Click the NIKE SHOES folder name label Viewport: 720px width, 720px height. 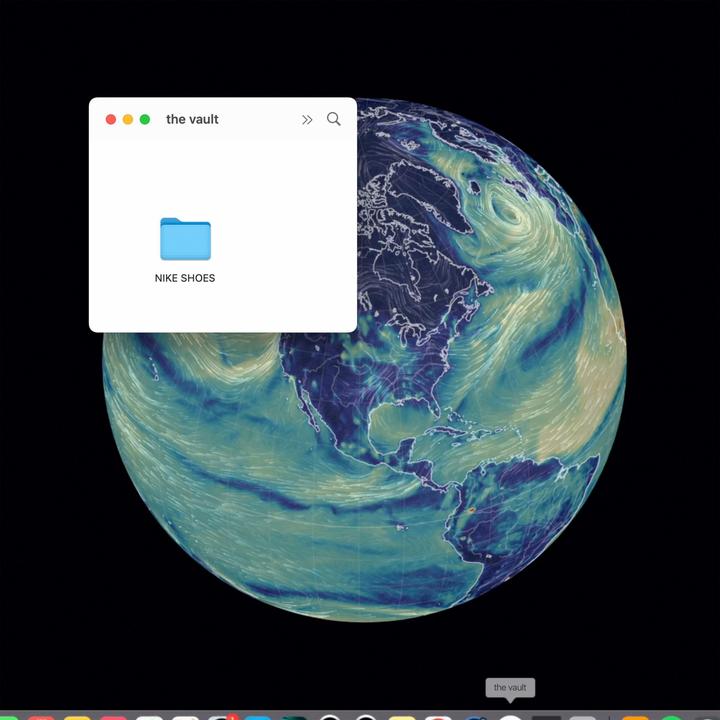185,278
